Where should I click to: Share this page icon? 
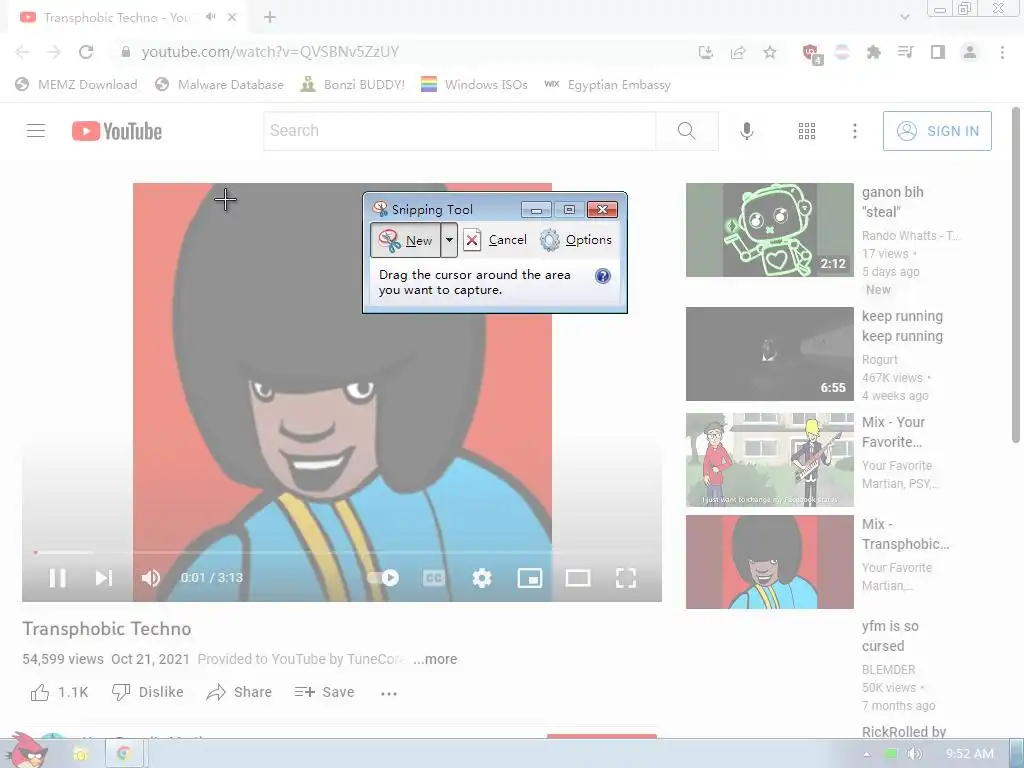tap(738, 52)
